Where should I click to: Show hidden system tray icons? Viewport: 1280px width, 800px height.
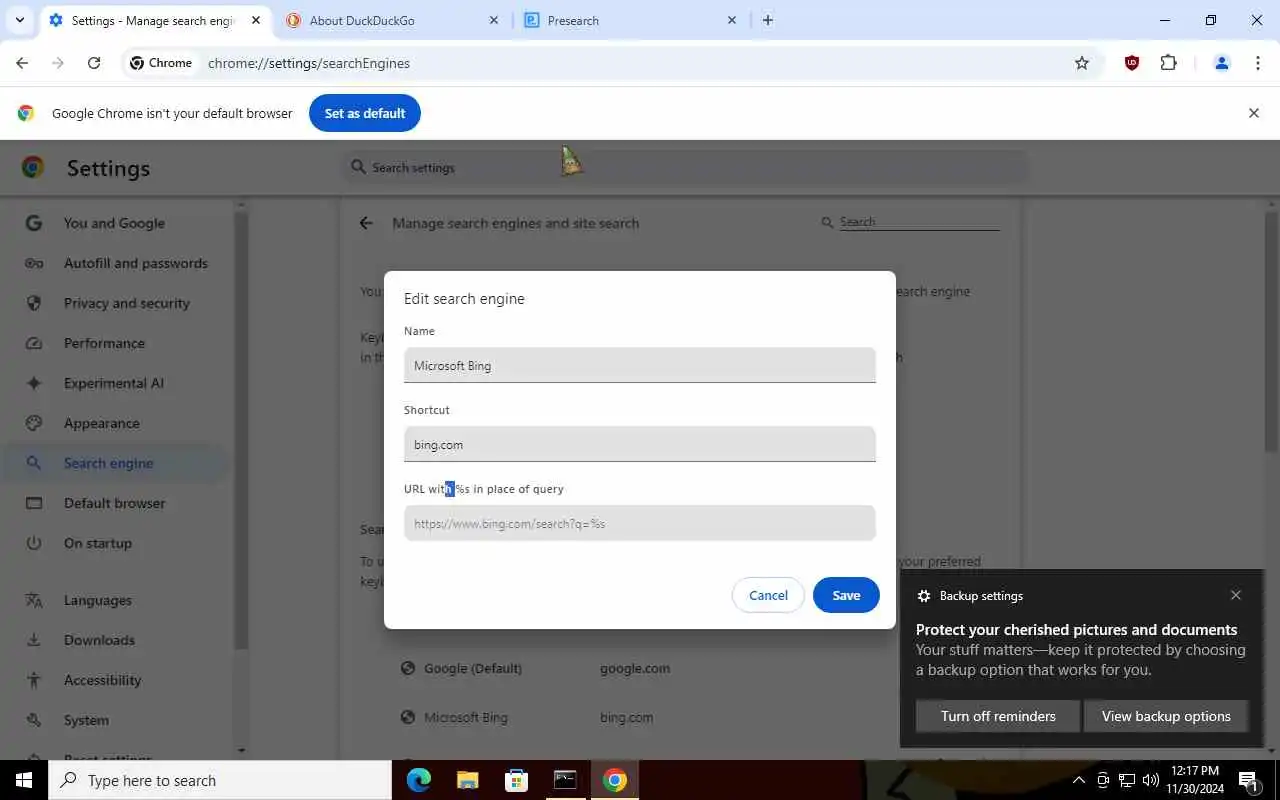(x=1078, y=780)
